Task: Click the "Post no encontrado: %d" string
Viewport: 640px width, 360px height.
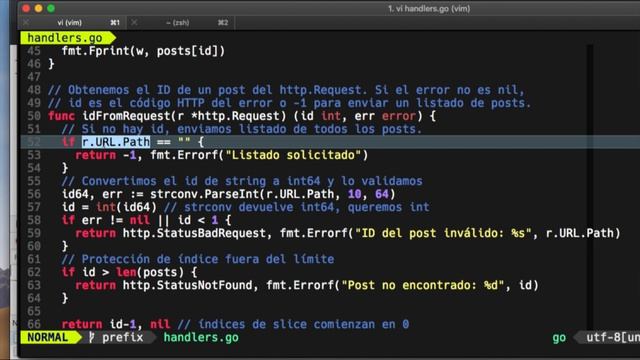Action: [422, 285]
